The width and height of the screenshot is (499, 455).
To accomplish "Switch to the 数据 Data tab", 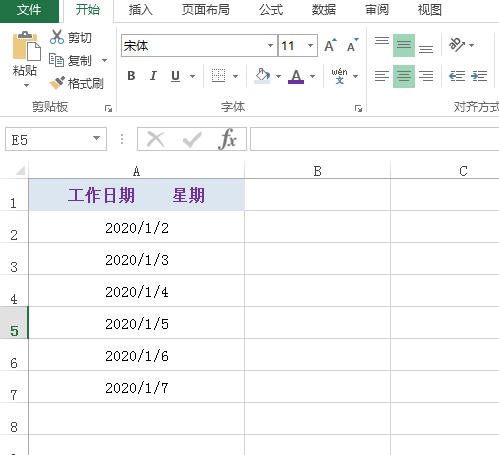I will point(324,10).
